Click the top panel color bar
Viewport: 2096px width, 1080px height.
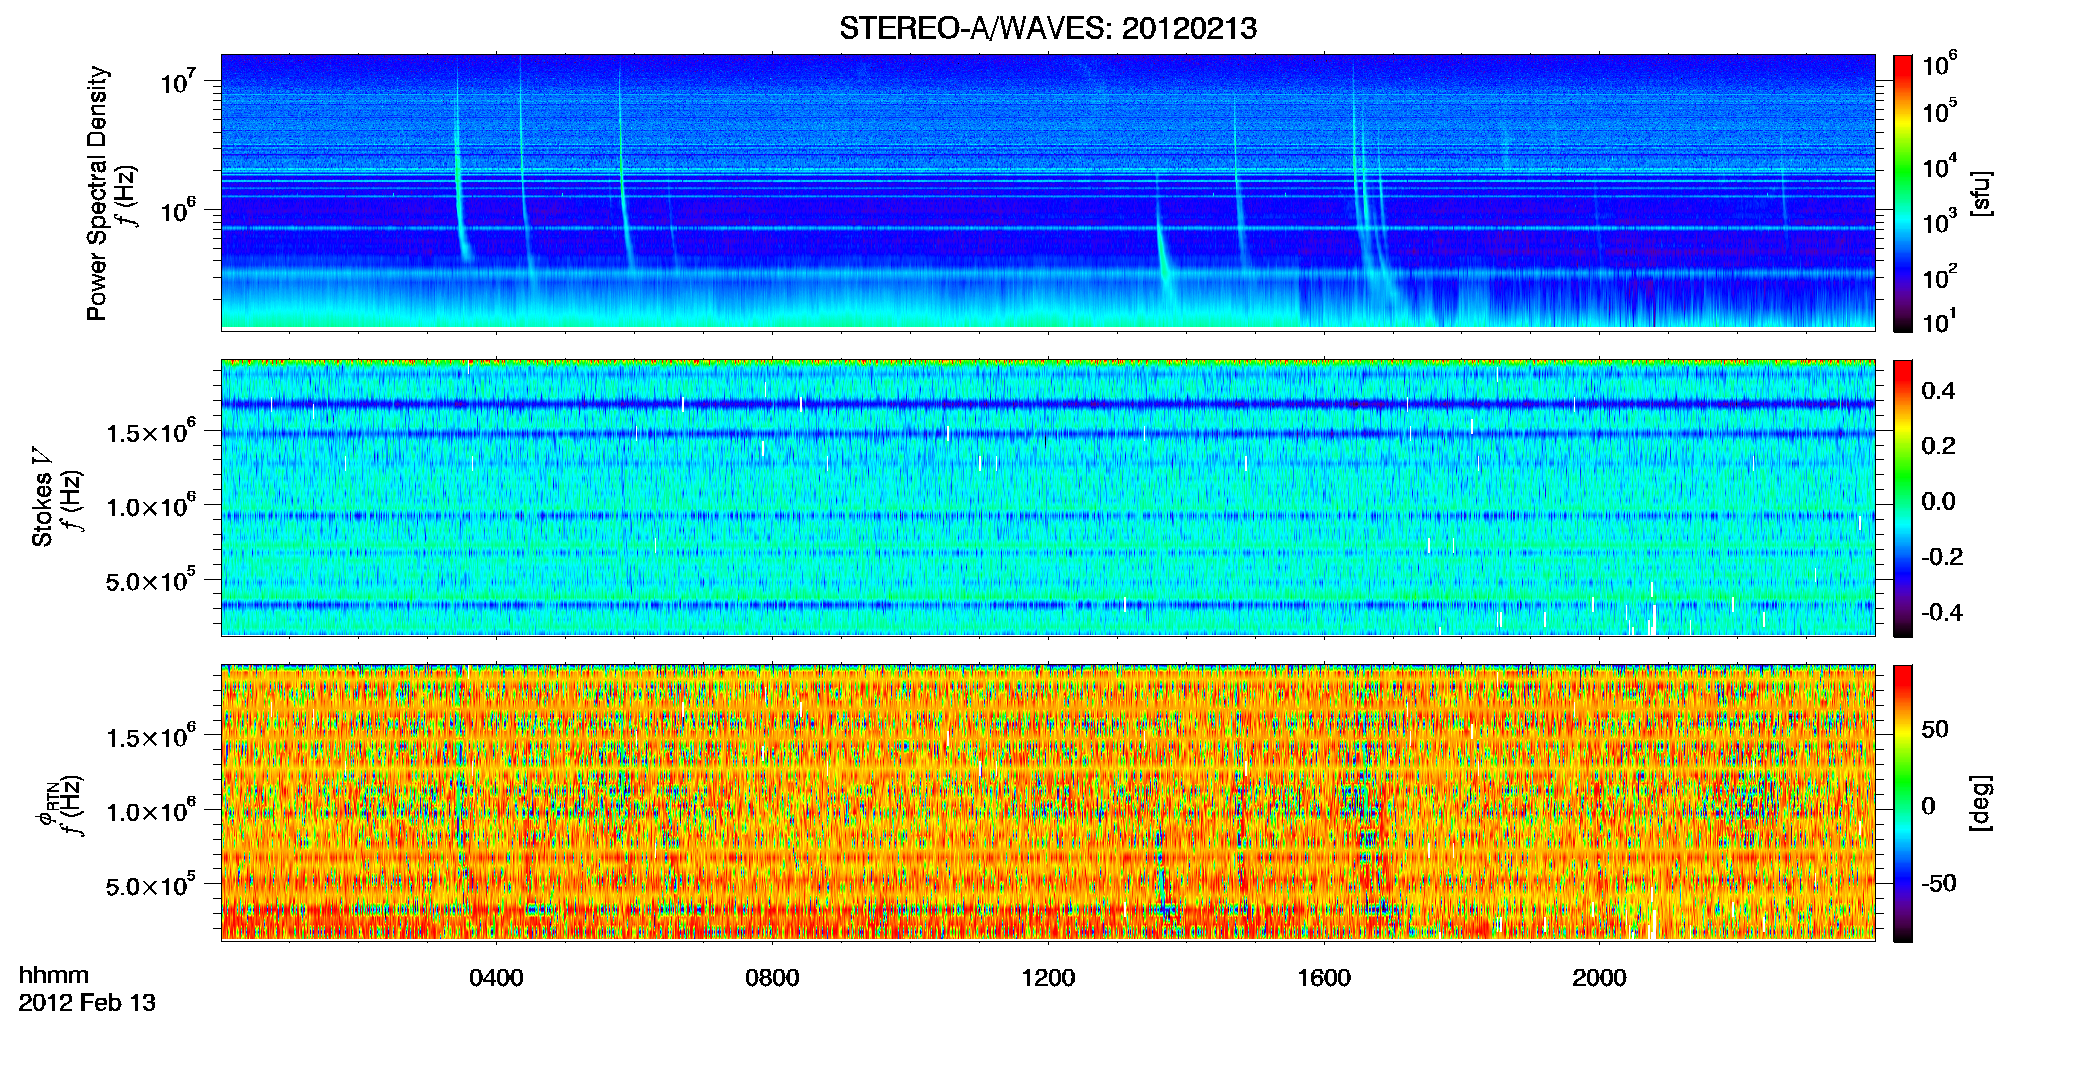coord(1903,193)
